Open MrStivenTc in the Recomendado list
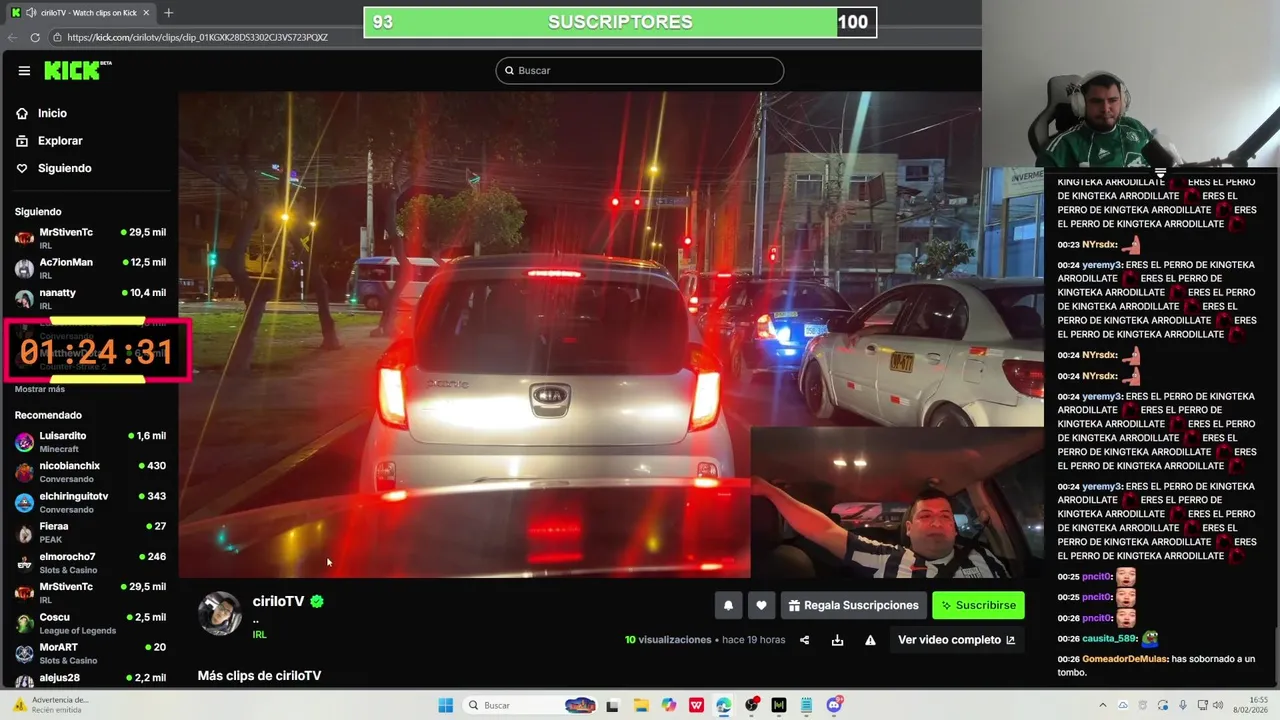Image resolution: width=1280 pixels, height=720 pixels. point(90,593)
